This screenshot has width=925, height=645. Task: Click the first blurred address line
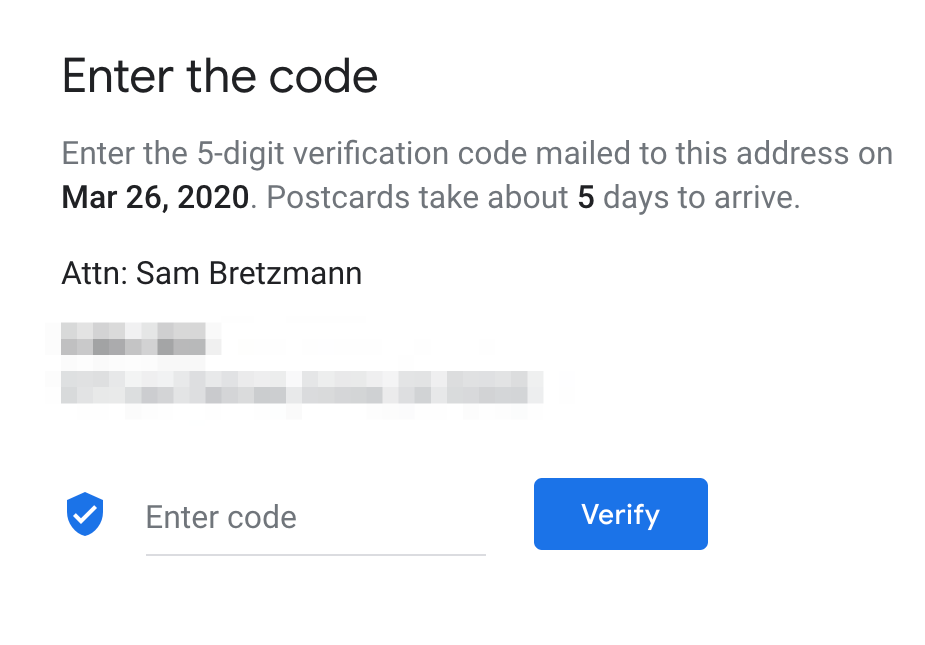(133, 338)
